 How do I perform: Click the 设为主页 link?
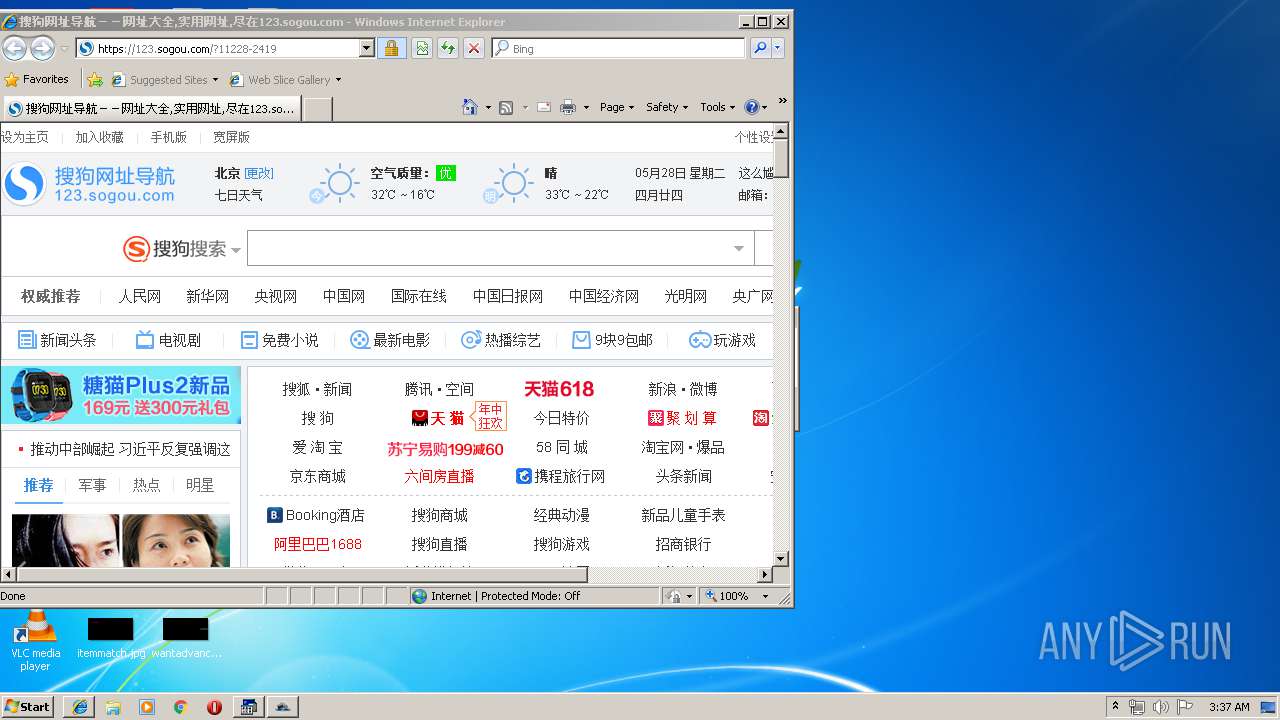pyautogui.click(x=24, y=137)
